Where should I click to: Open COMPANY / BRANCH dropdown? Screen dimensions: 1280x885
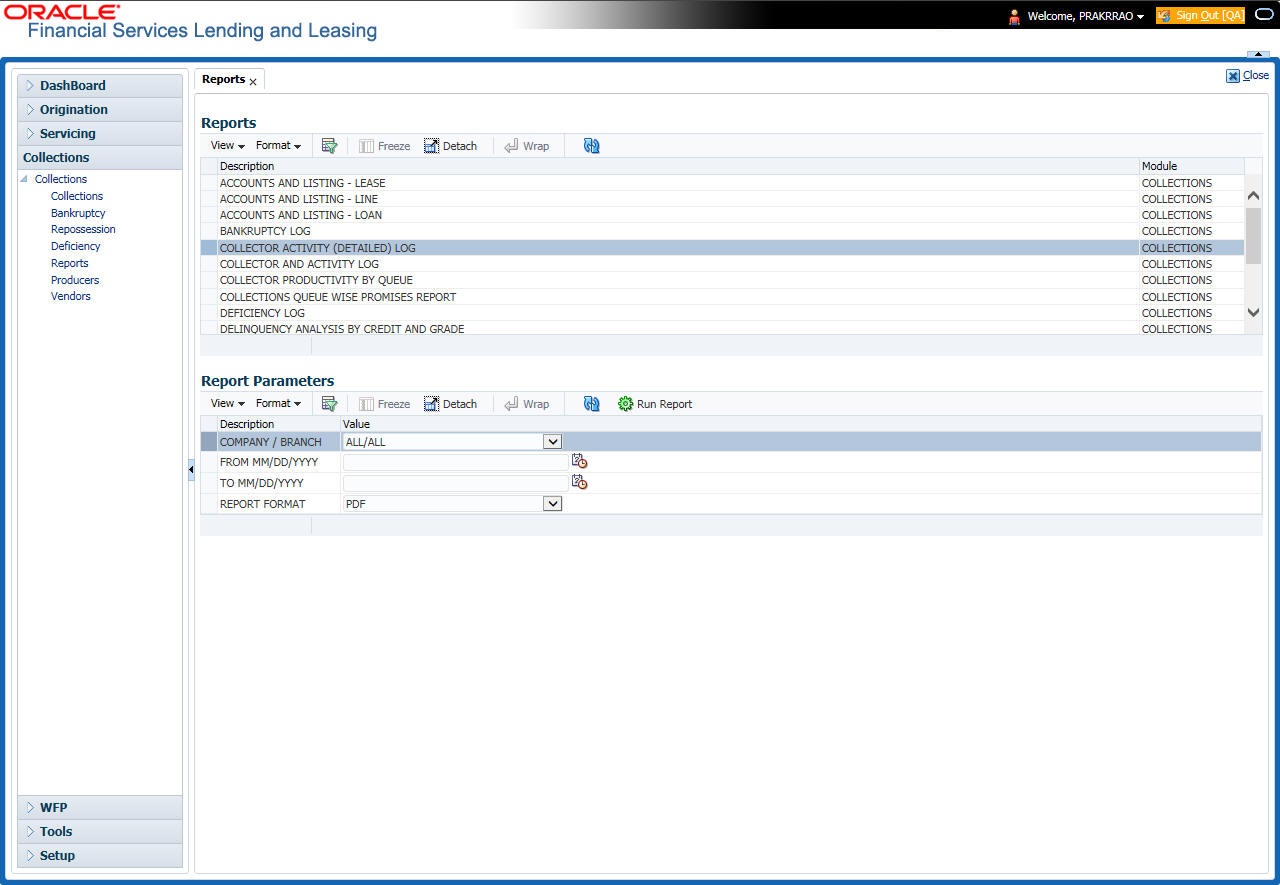(552, 441)
